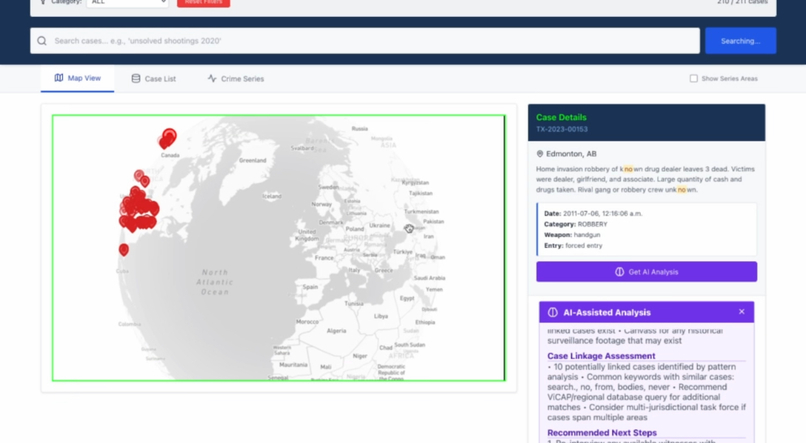806x443 pixels.
Task: Click the blue Searching... button
Action: (740, 41)
